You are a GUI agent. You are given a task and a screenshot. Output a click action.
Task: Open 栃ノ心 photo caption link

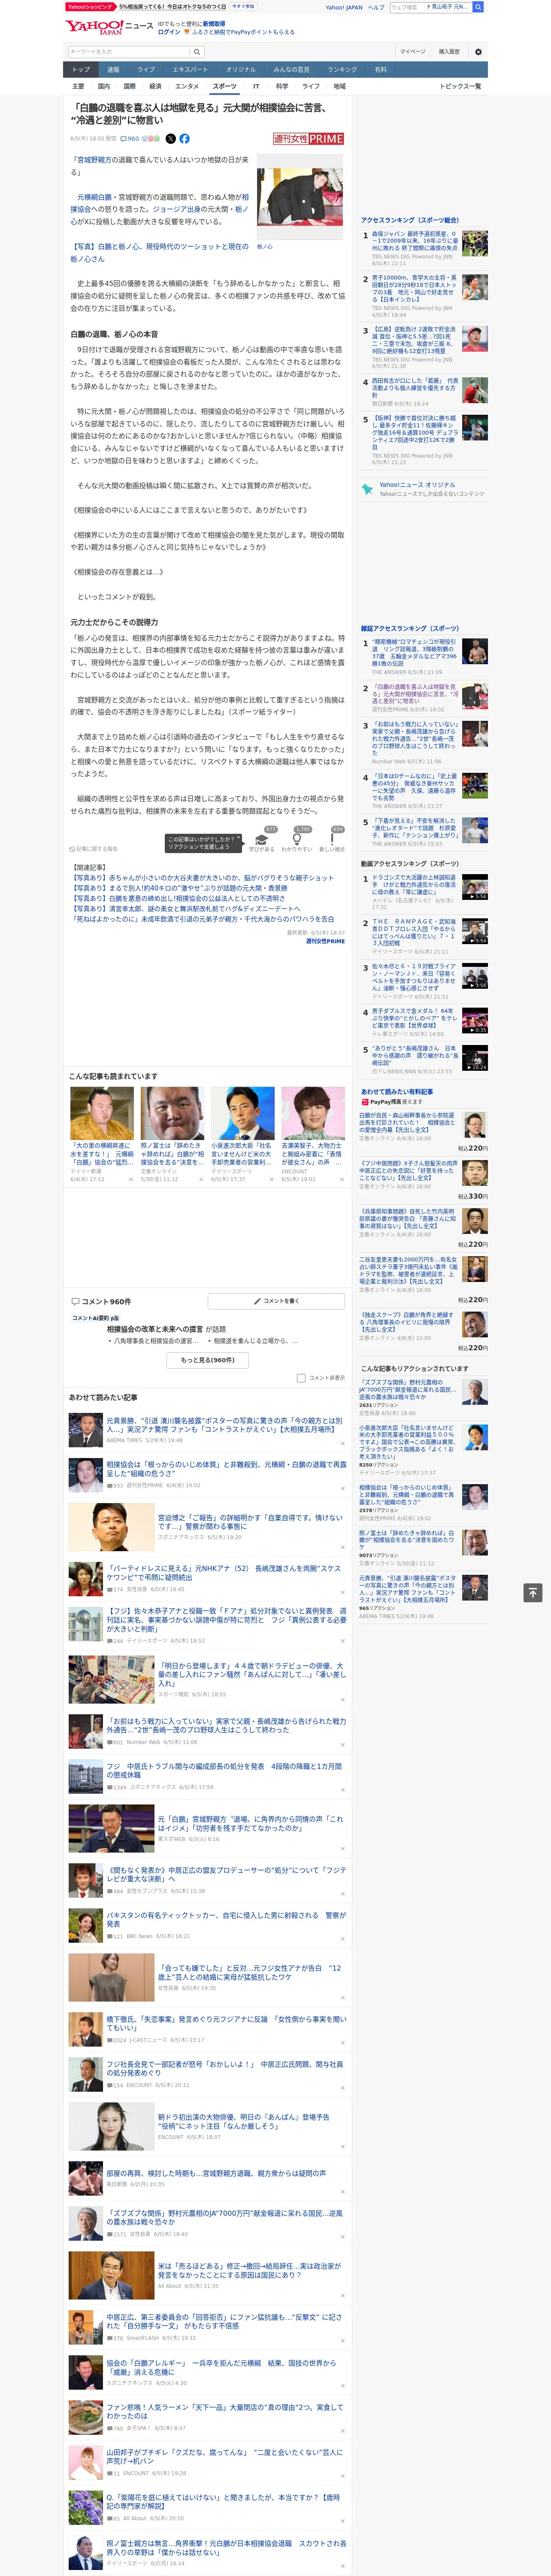pos(264,246)
